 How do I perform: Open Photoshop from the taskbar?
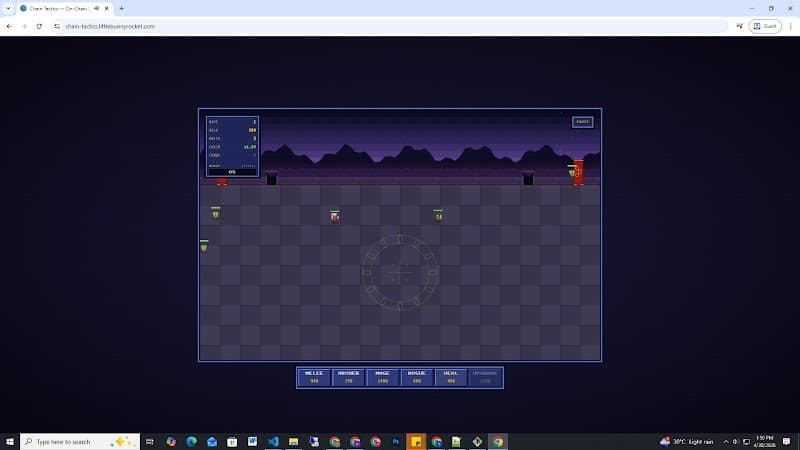395,441
